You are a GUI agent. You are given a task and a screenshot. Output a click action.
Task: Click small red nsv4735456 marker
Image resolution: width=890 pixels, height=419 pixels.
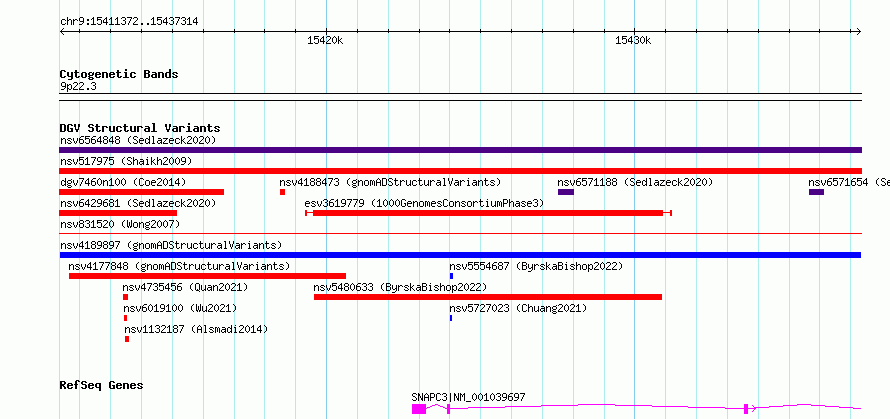[x=125, y=297]
